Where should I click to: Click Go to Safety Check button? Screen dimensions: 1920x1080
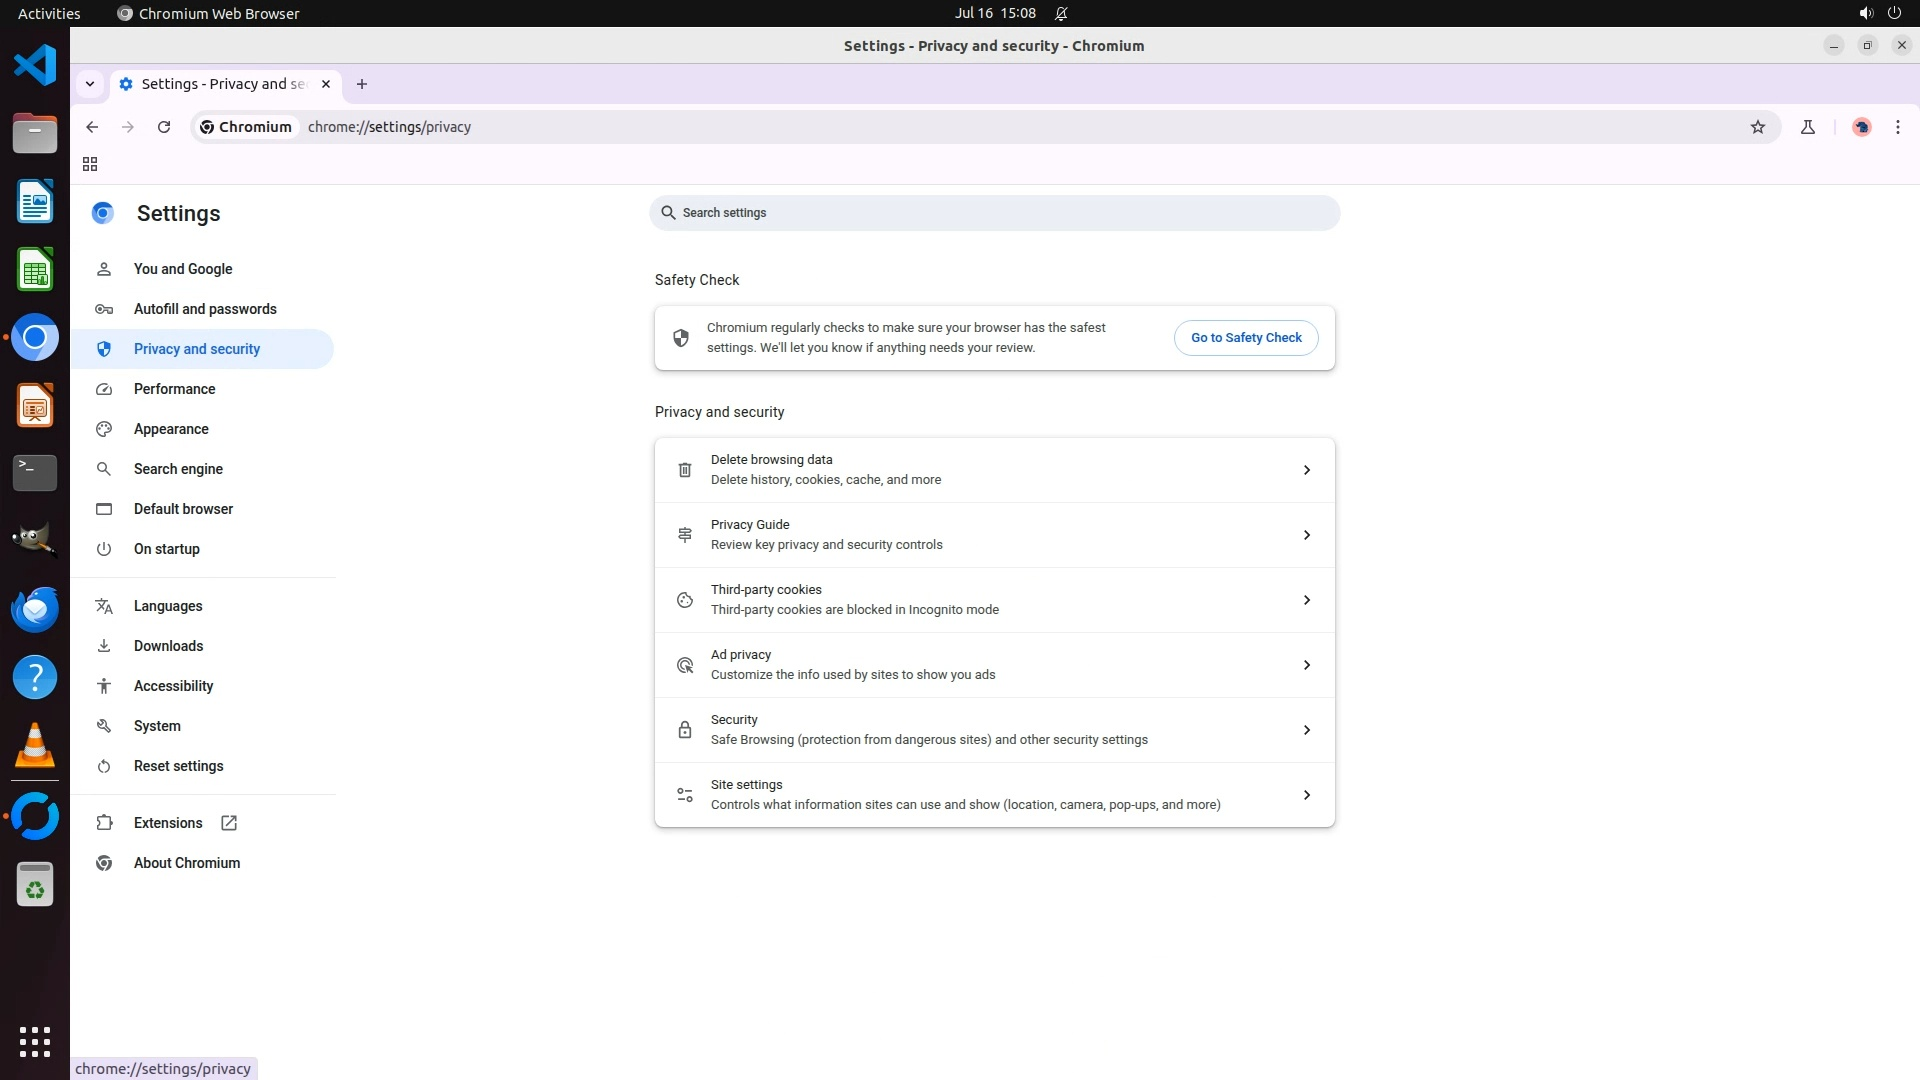click(x=1245, y=338)
